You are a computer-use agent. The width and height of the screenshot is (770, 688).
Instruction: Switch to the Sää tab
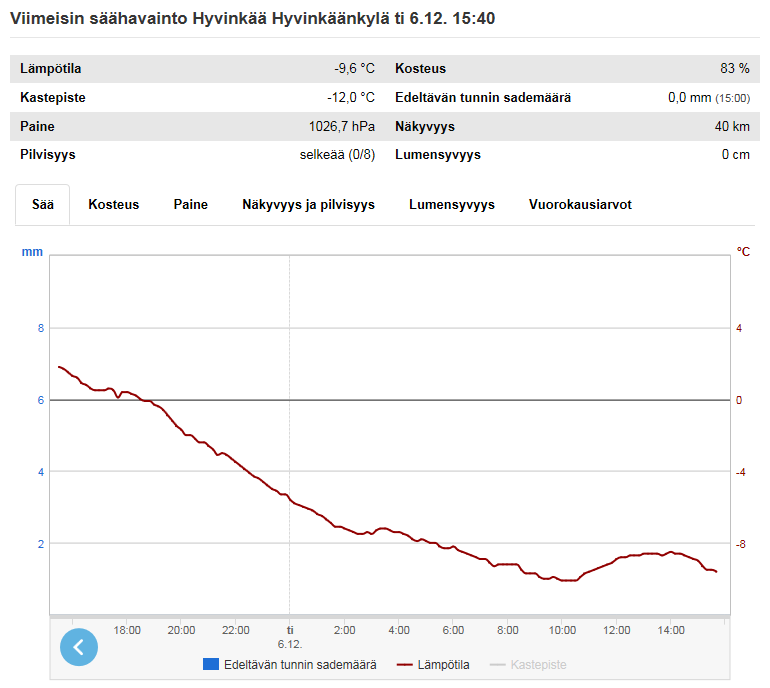43,204
